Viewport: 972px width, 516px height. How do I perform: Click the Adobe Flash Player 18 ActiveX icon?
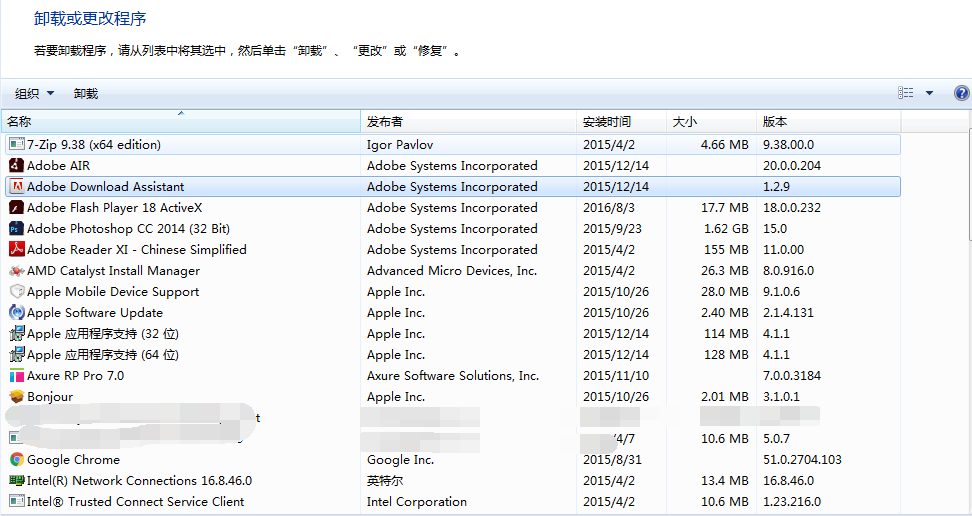[17, 208]
